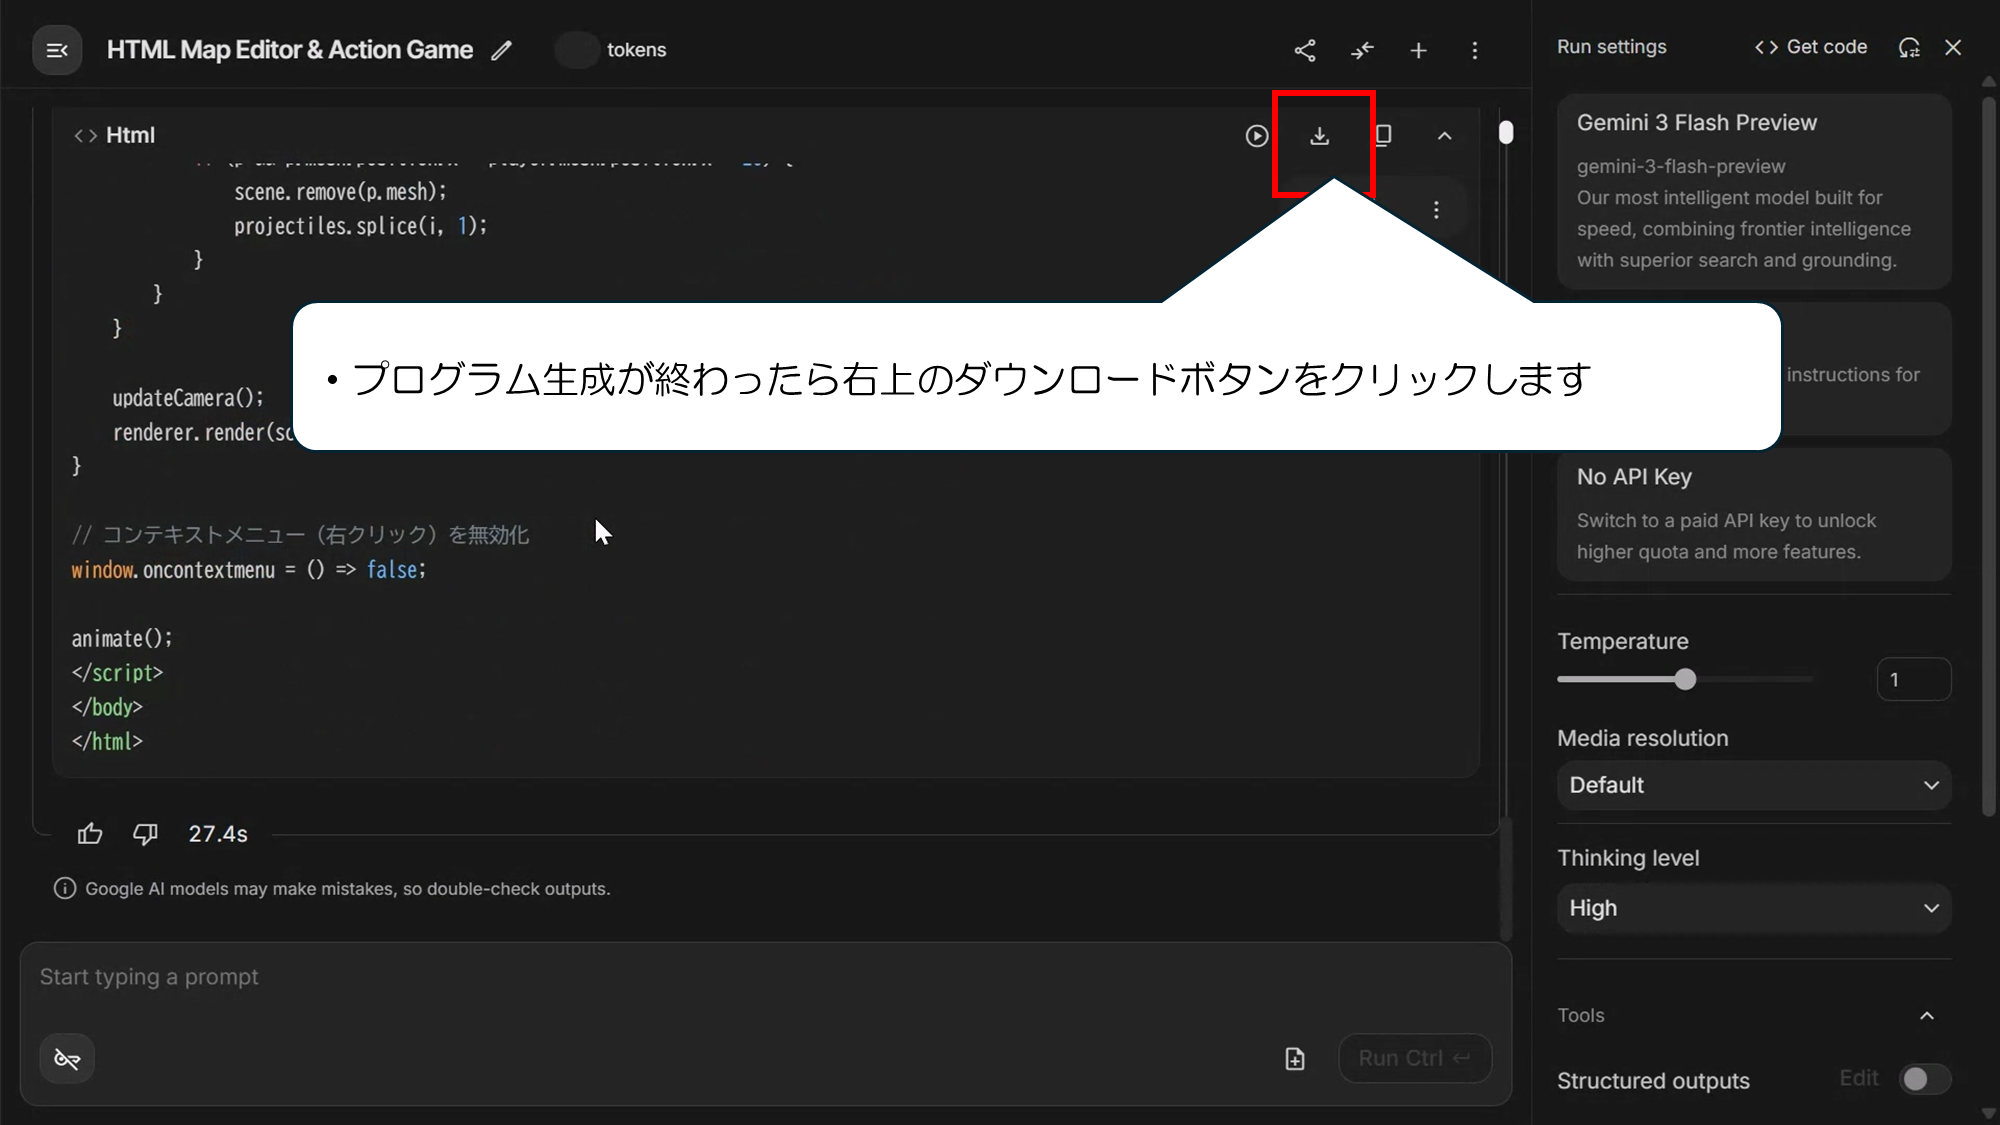
Task: Click the thumbs down feedback icon
Action: (x=146, y=834)
